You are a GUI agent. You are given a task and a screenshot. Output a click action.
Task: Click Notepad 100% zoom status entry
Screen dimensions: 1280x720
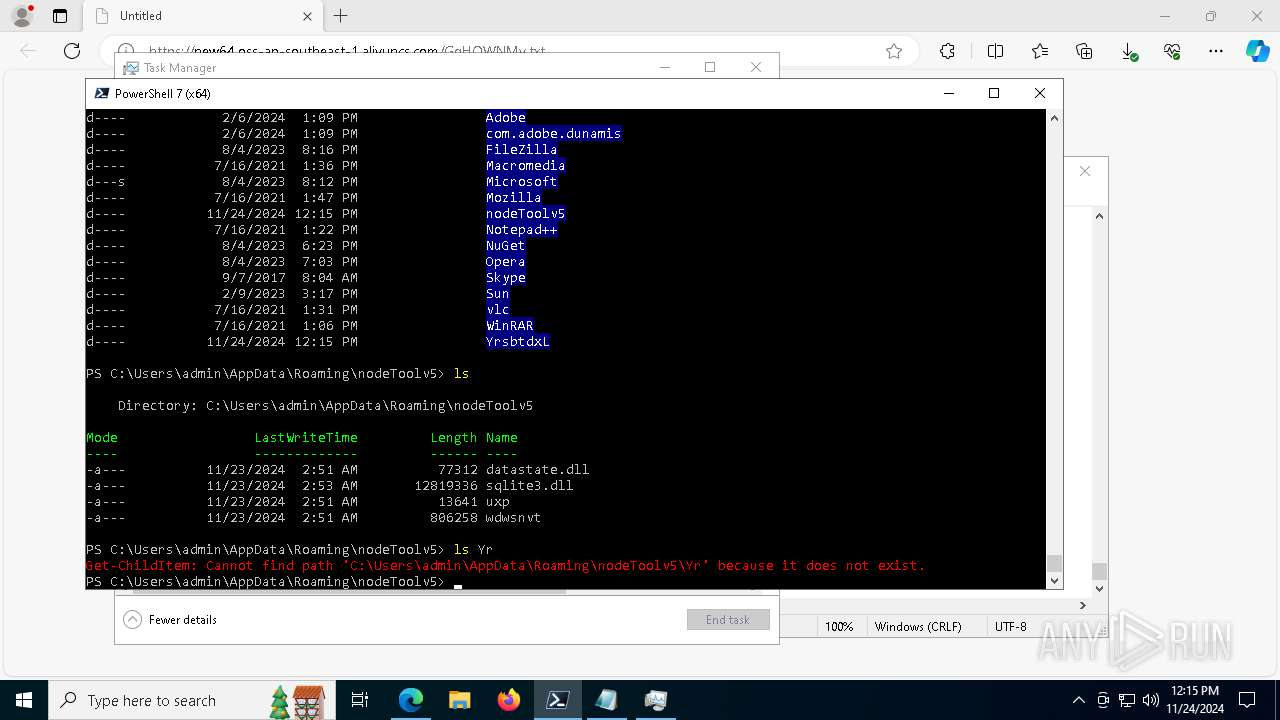839,627
